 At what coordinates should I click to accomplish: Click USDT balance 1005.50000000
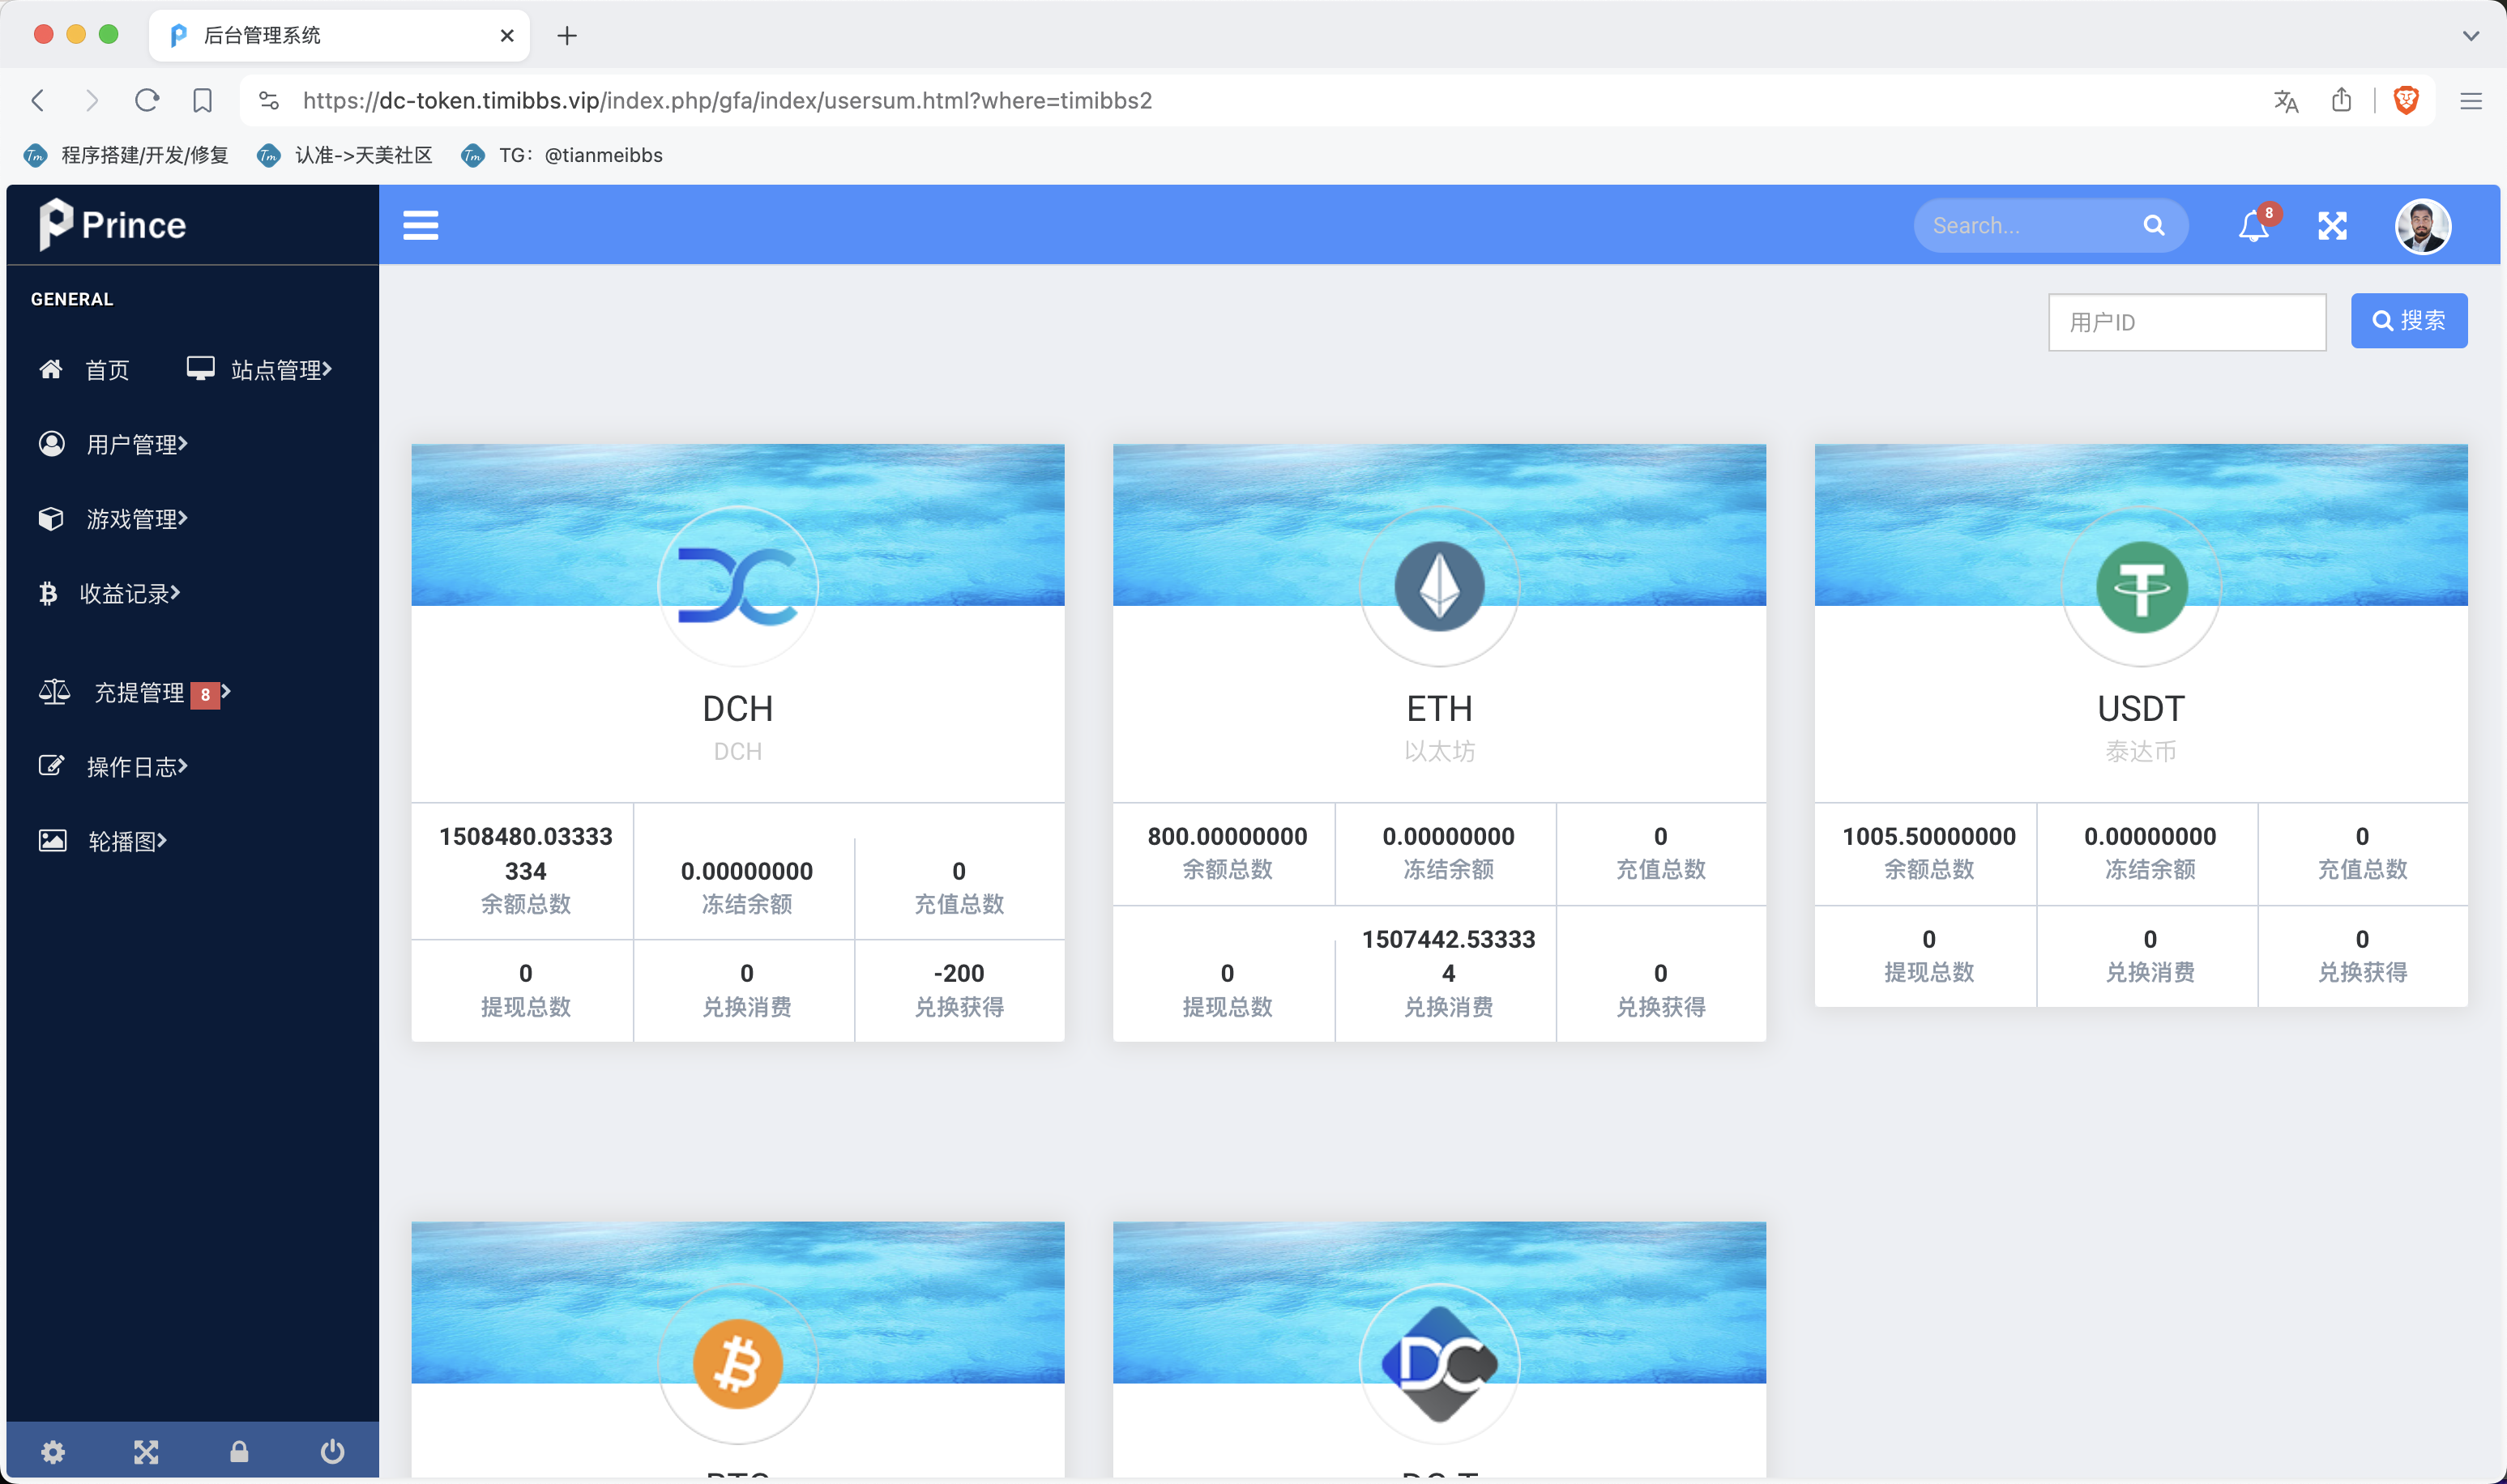(x=1929, y=836)
